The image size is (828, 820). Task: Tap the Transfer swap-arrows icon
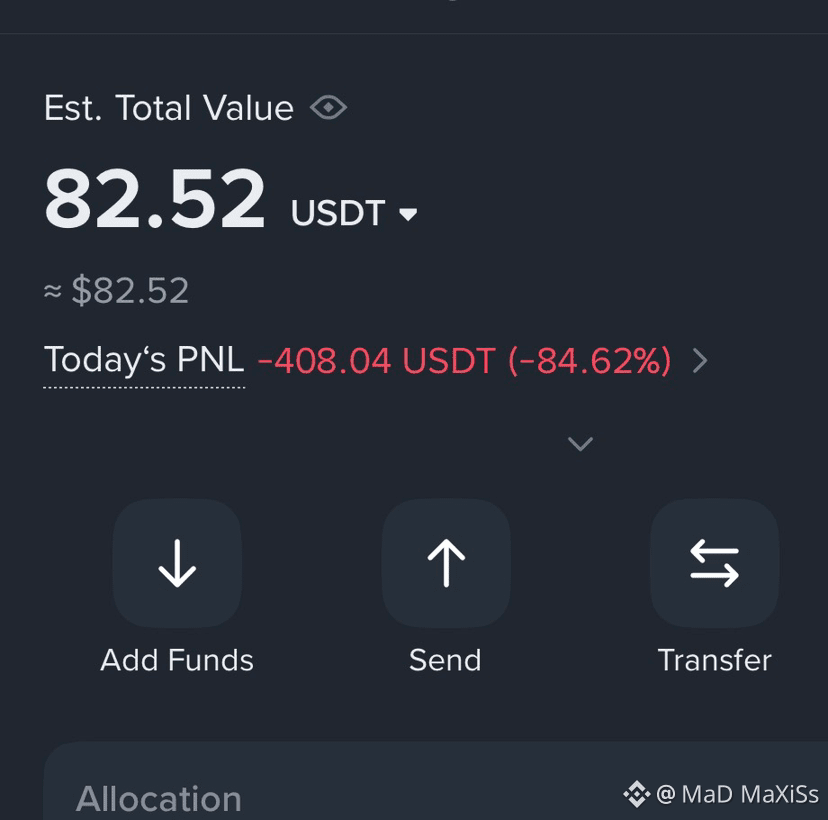(714, 563)
